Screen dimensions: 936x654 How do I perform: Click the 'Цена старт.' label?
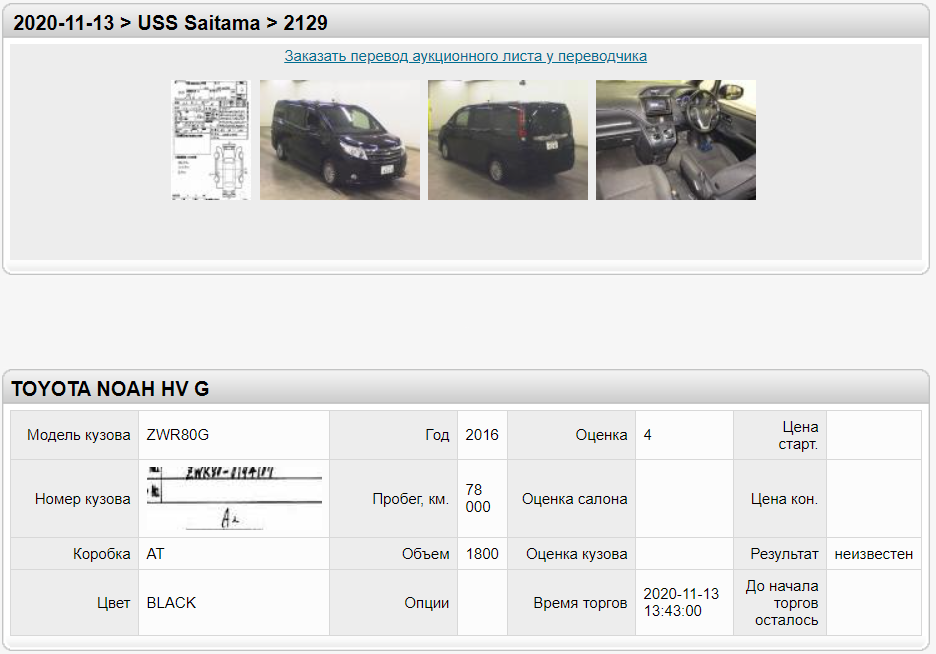click(798, 435)
